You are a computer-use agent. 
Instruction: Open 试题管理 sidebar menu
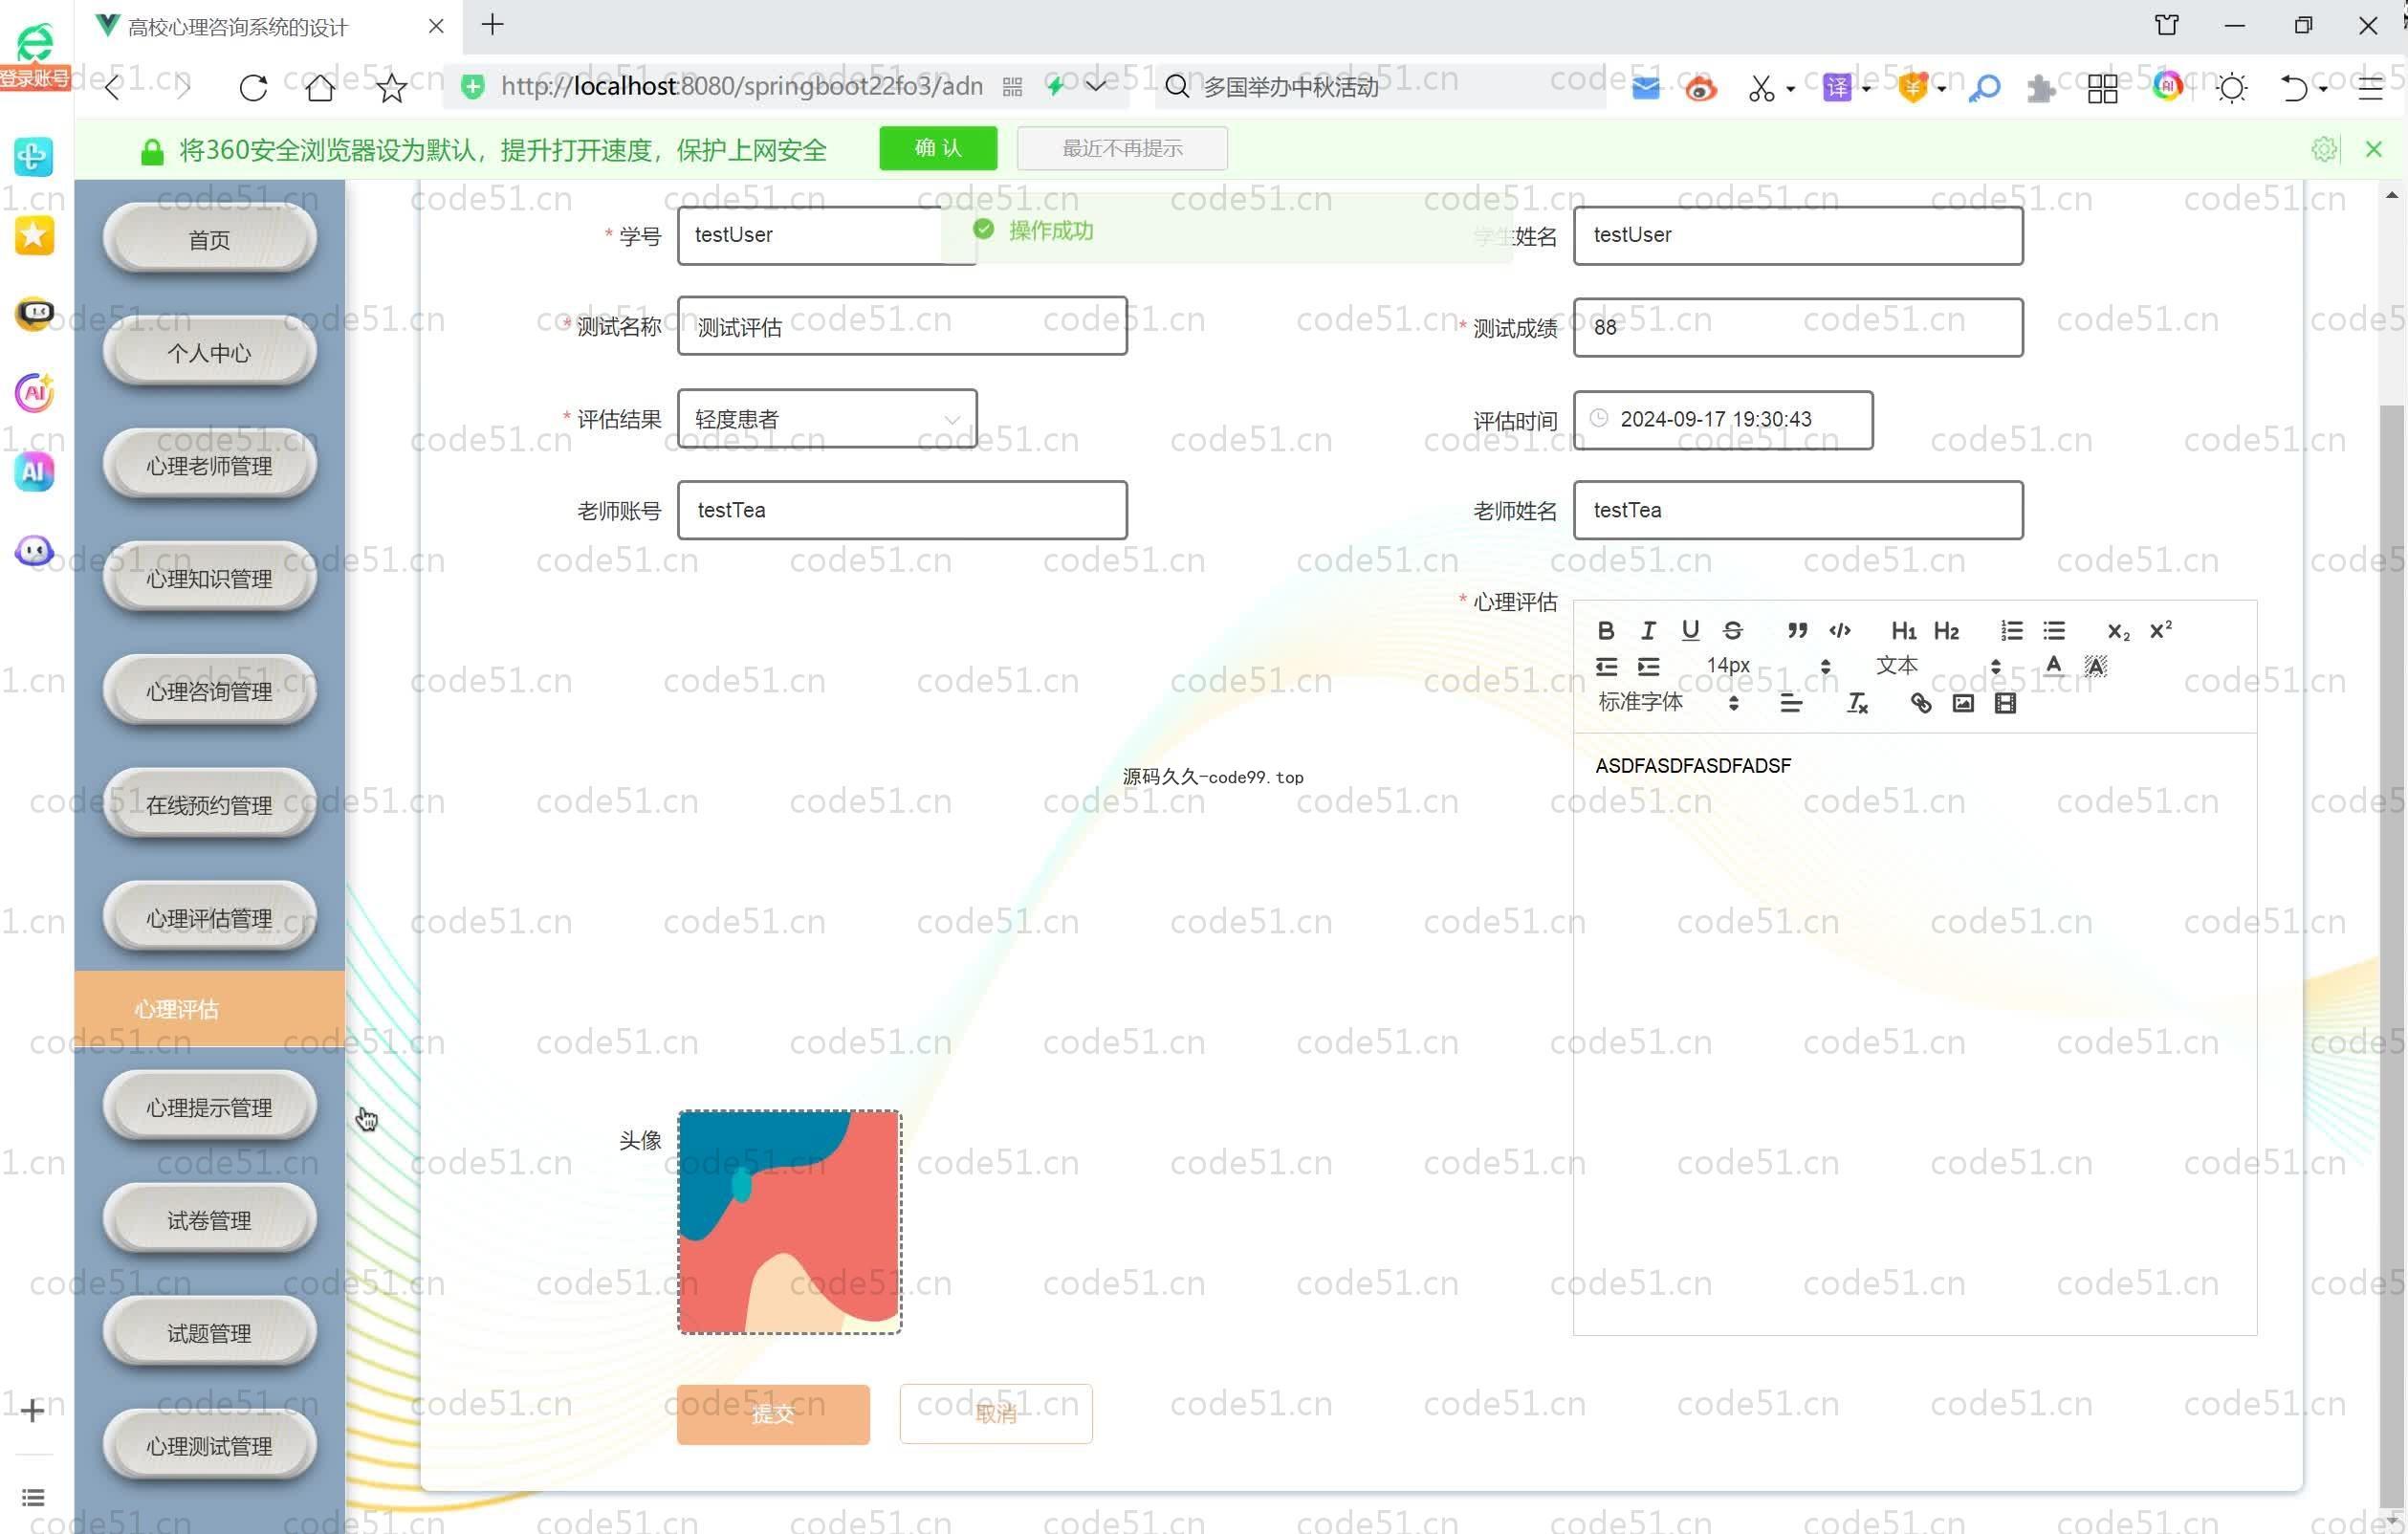(x=209, y=1332)
